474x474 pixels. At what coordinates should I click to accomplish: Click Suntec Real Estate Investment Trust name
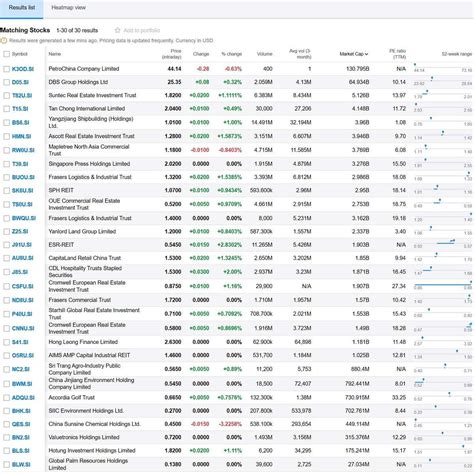(x=92, y=95)
